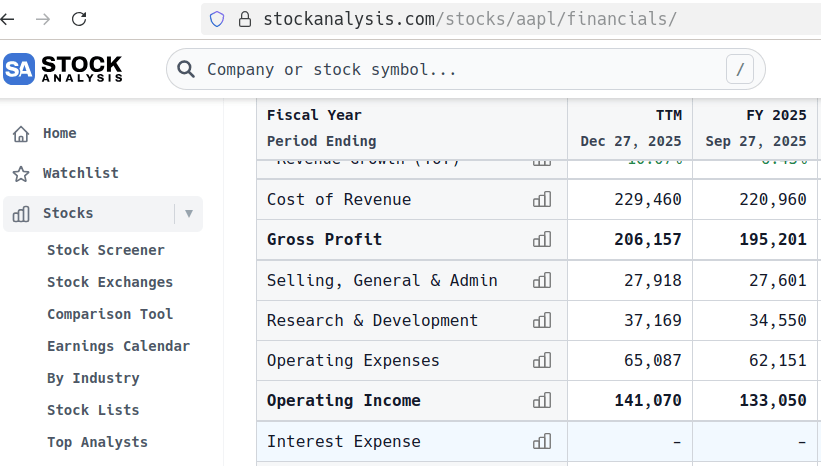Click Operating Expenses row label
The image size is (821, 466).
353,361
